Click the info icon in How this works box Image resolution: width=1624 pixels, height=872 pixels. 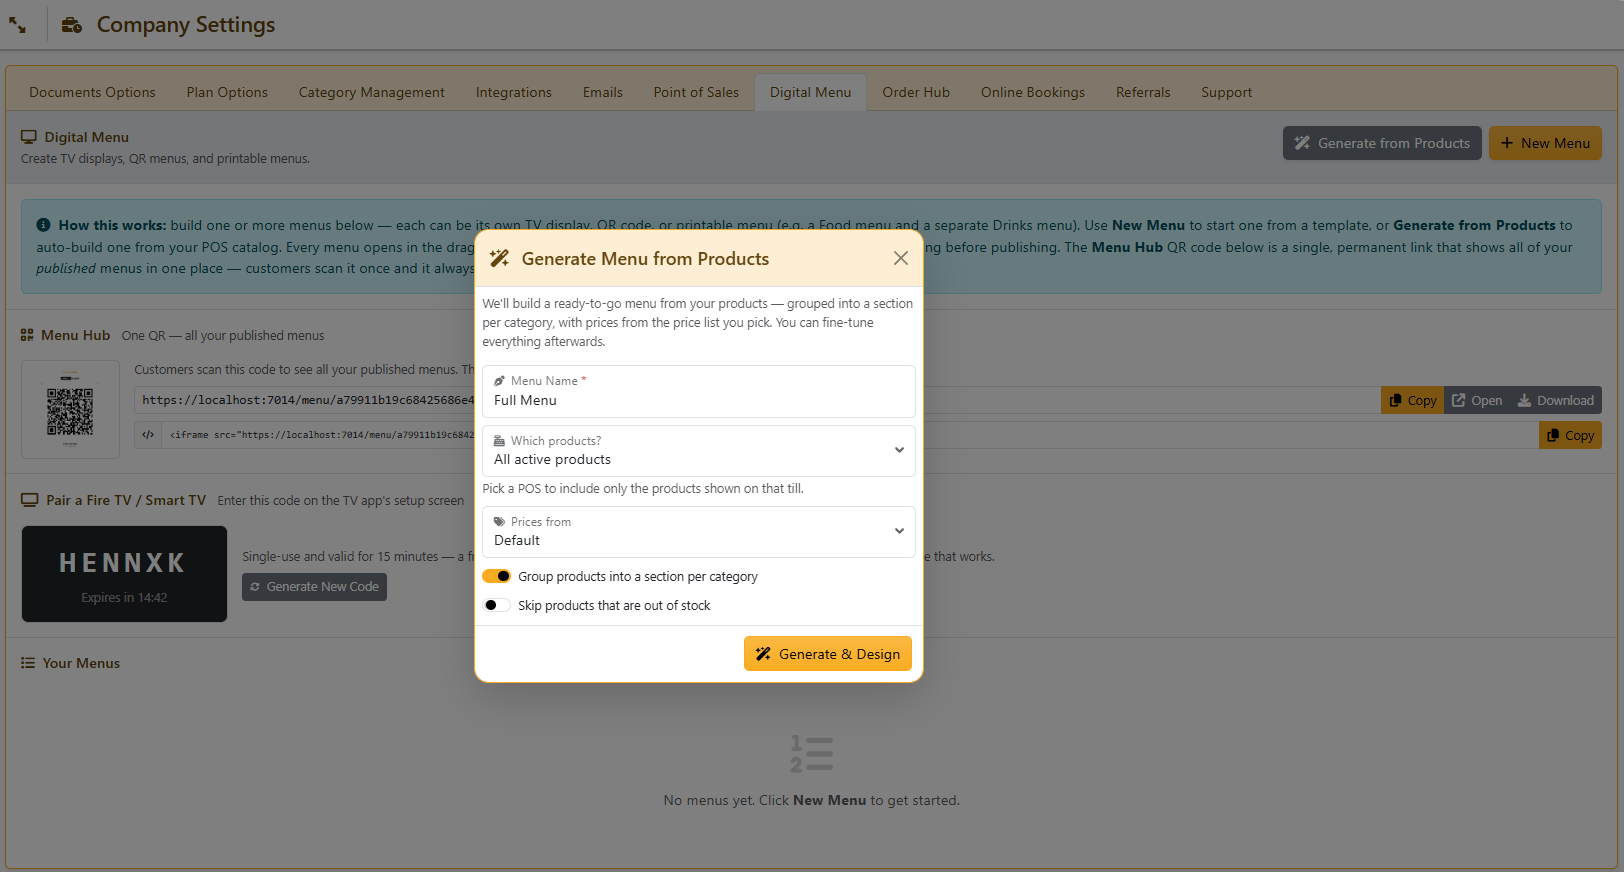tap(44, 225)
